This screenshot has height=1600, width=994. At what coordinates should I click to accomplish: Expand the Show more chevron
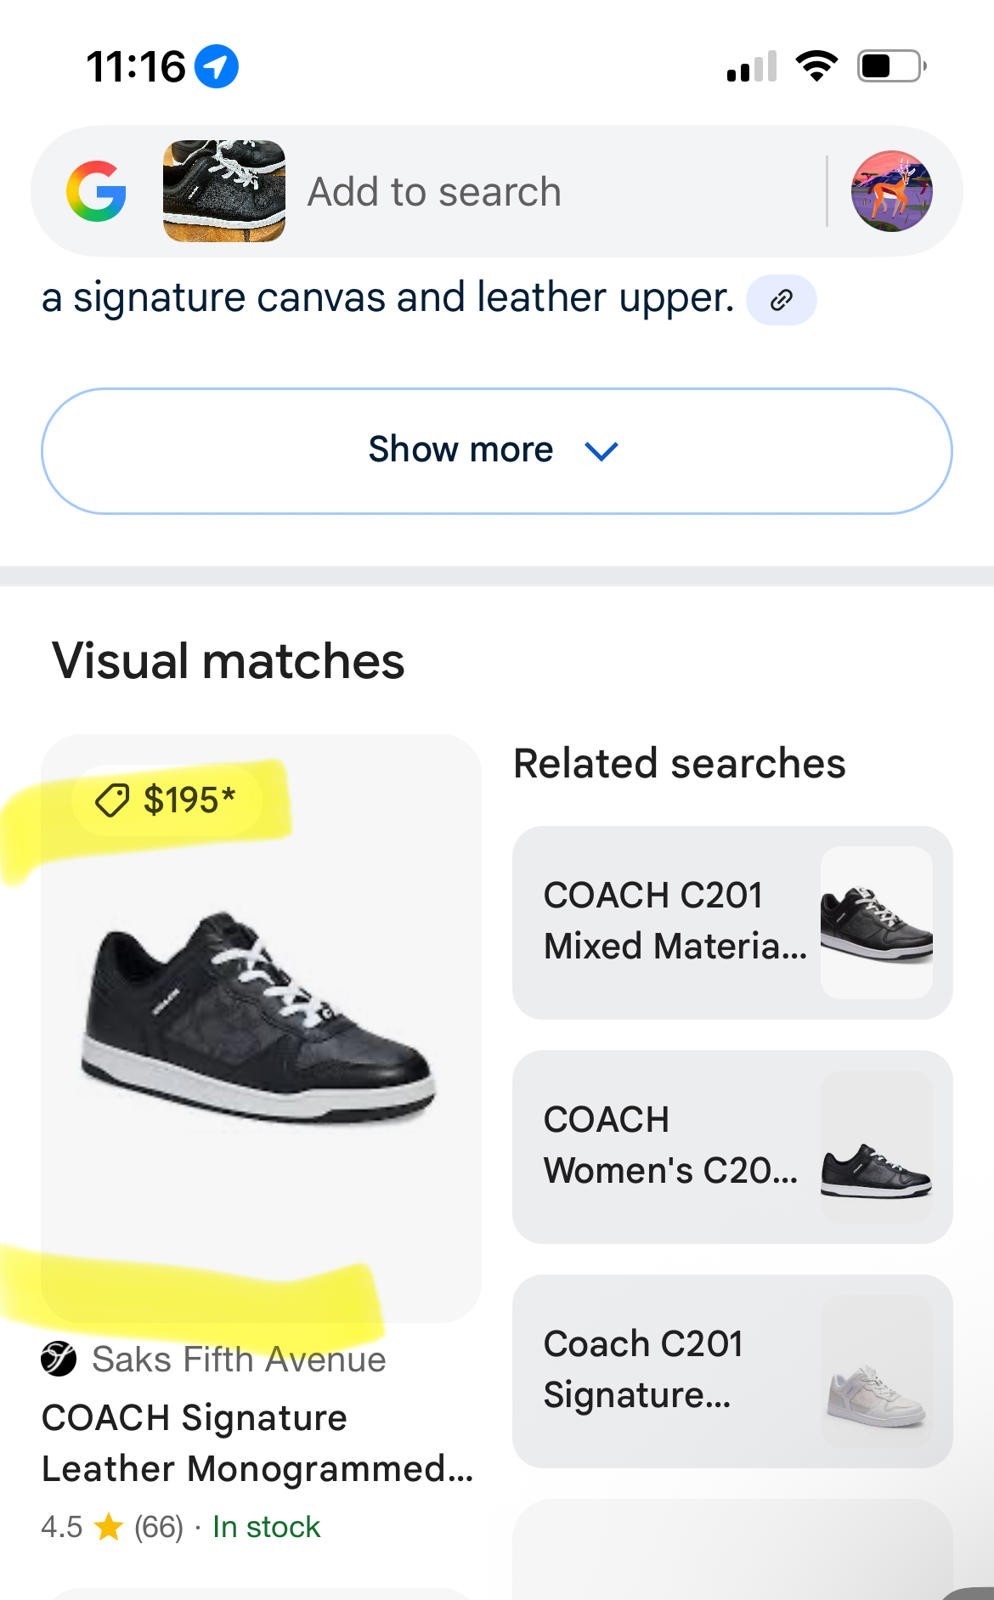601,451
